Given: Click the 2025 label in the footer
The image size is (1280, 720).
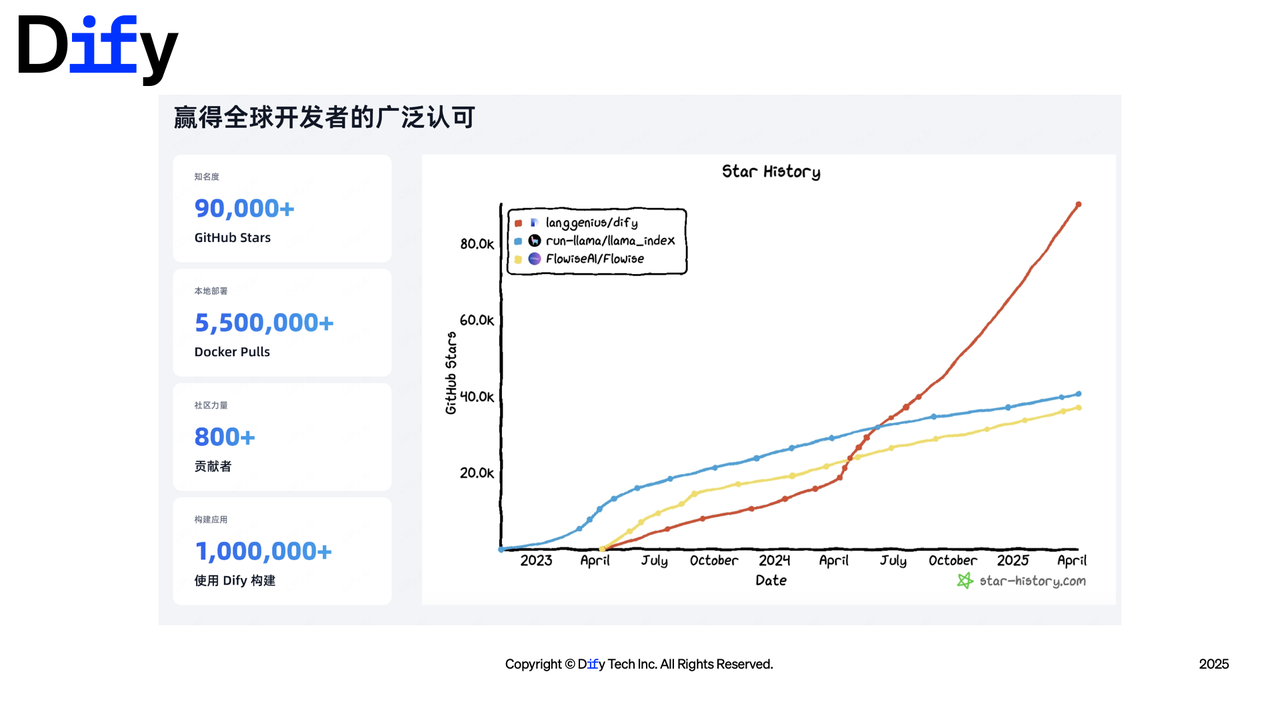Looking at the screenshot, I should pyautogui.click(x=1214, y=664).
